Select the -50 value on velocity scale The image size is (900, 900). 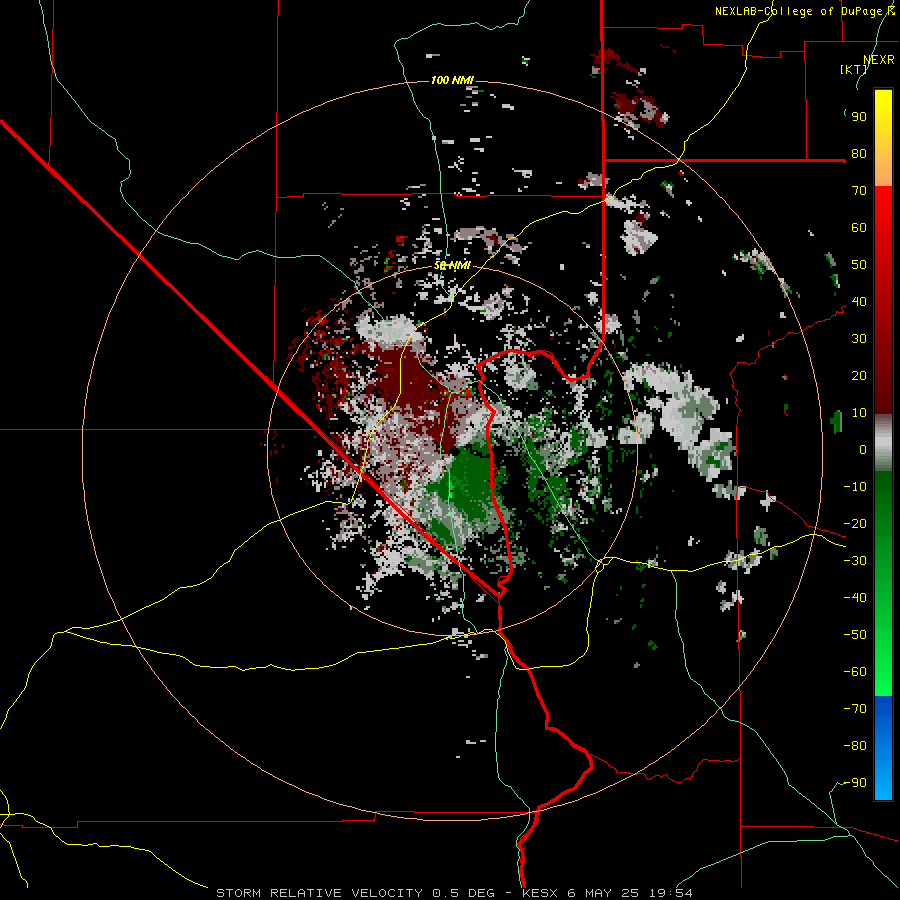point(855,635)
